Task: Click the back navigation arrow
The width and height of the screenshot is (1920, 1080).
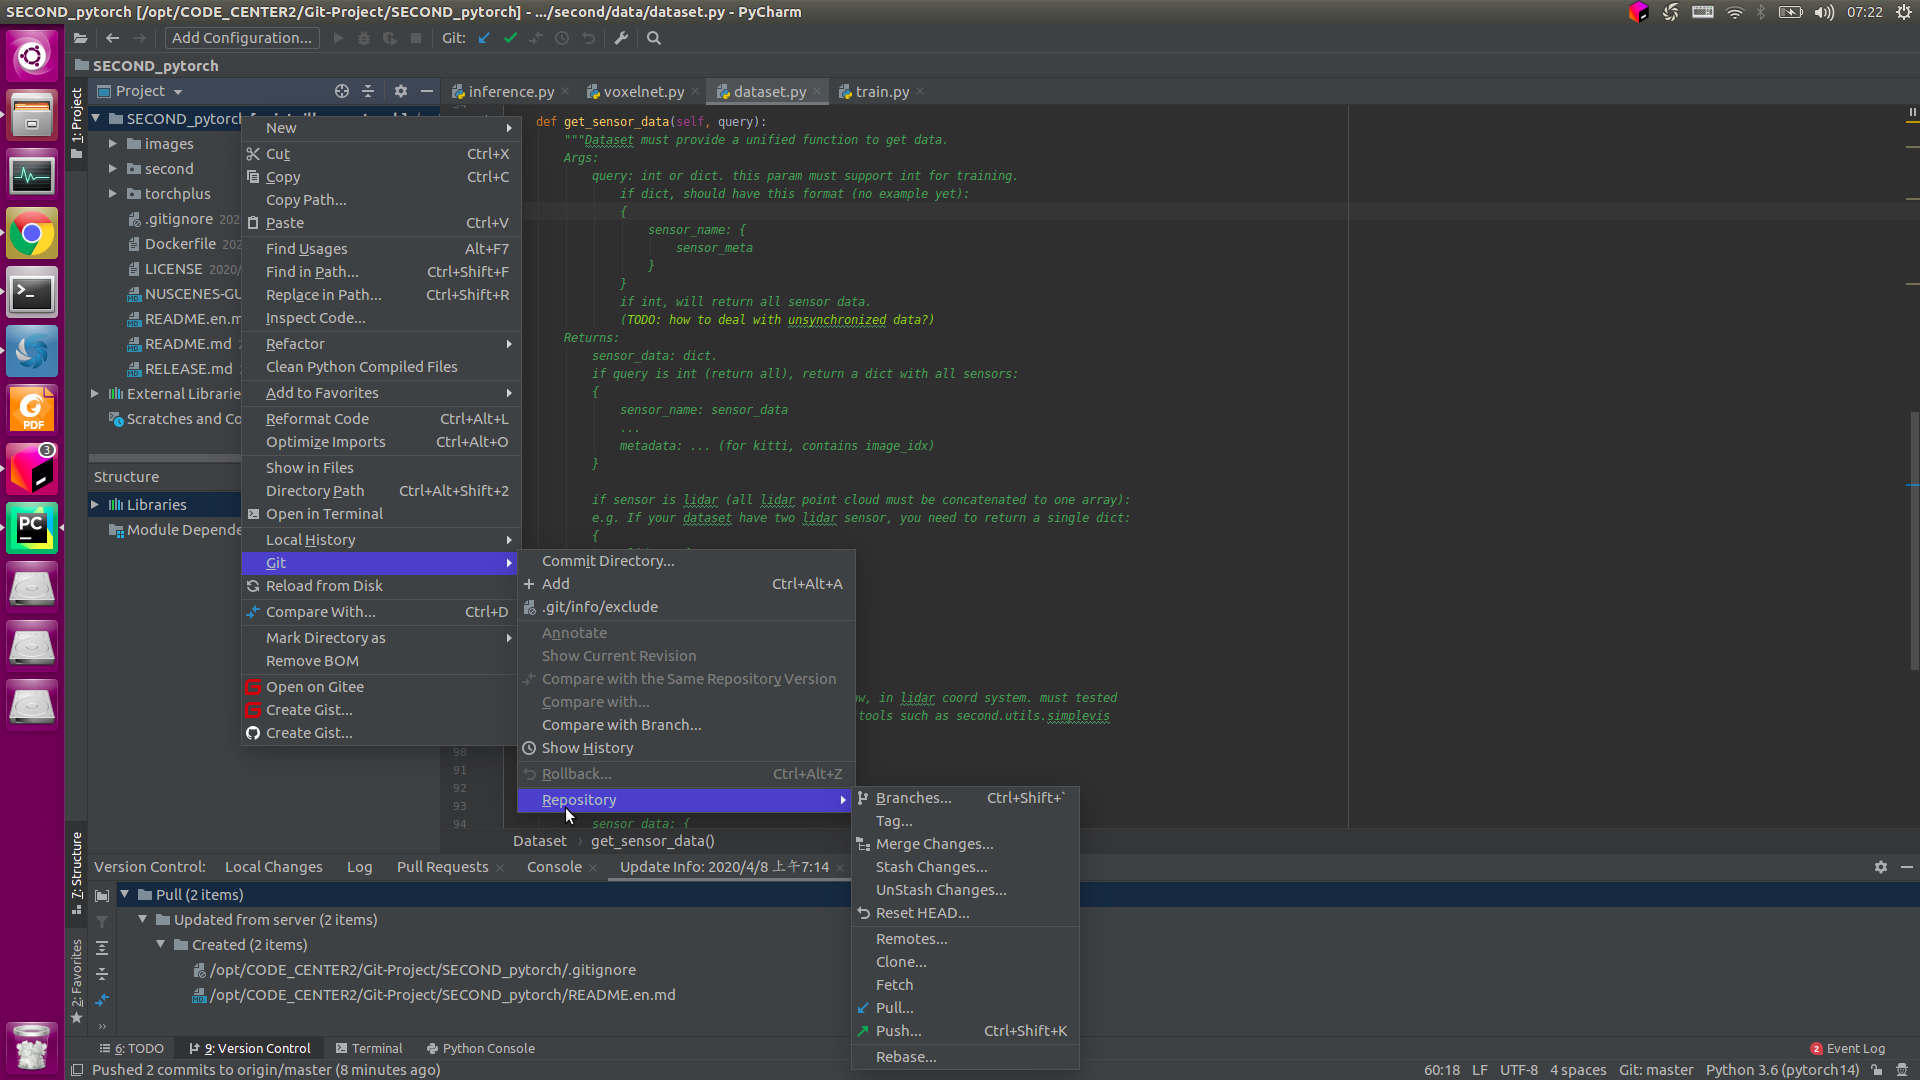Action: pyautogui.click(x=112, y=38)
